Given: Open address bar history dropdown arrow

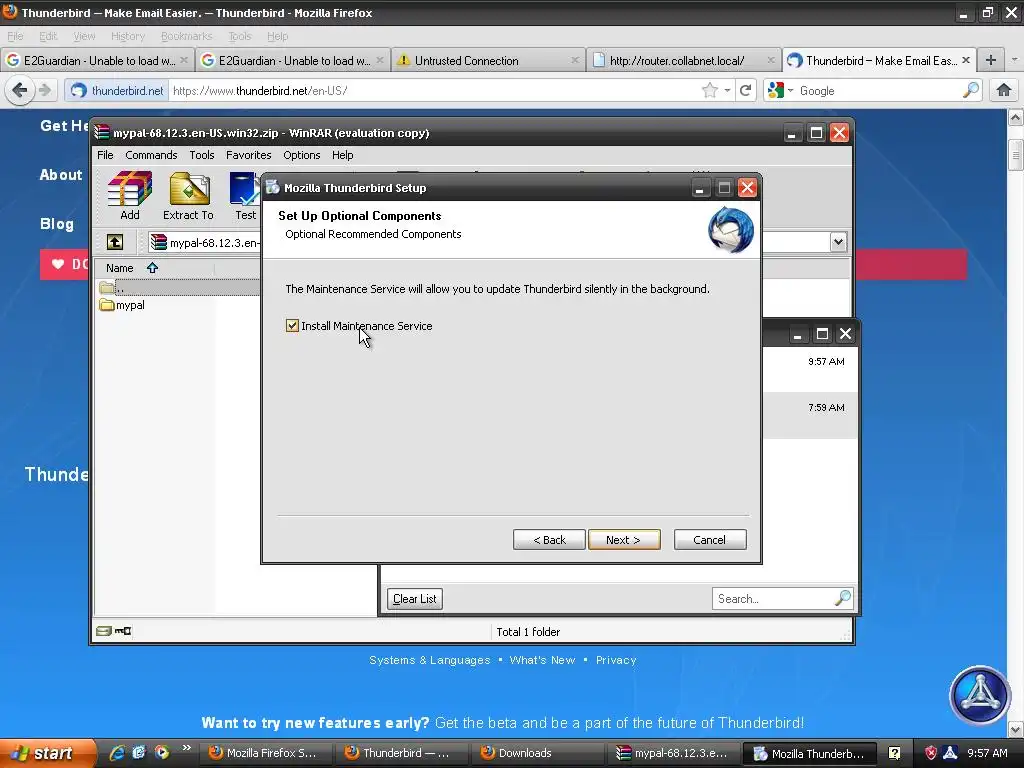Looking at the screenshot, I should pyautogui.click(x=727, y=91).
